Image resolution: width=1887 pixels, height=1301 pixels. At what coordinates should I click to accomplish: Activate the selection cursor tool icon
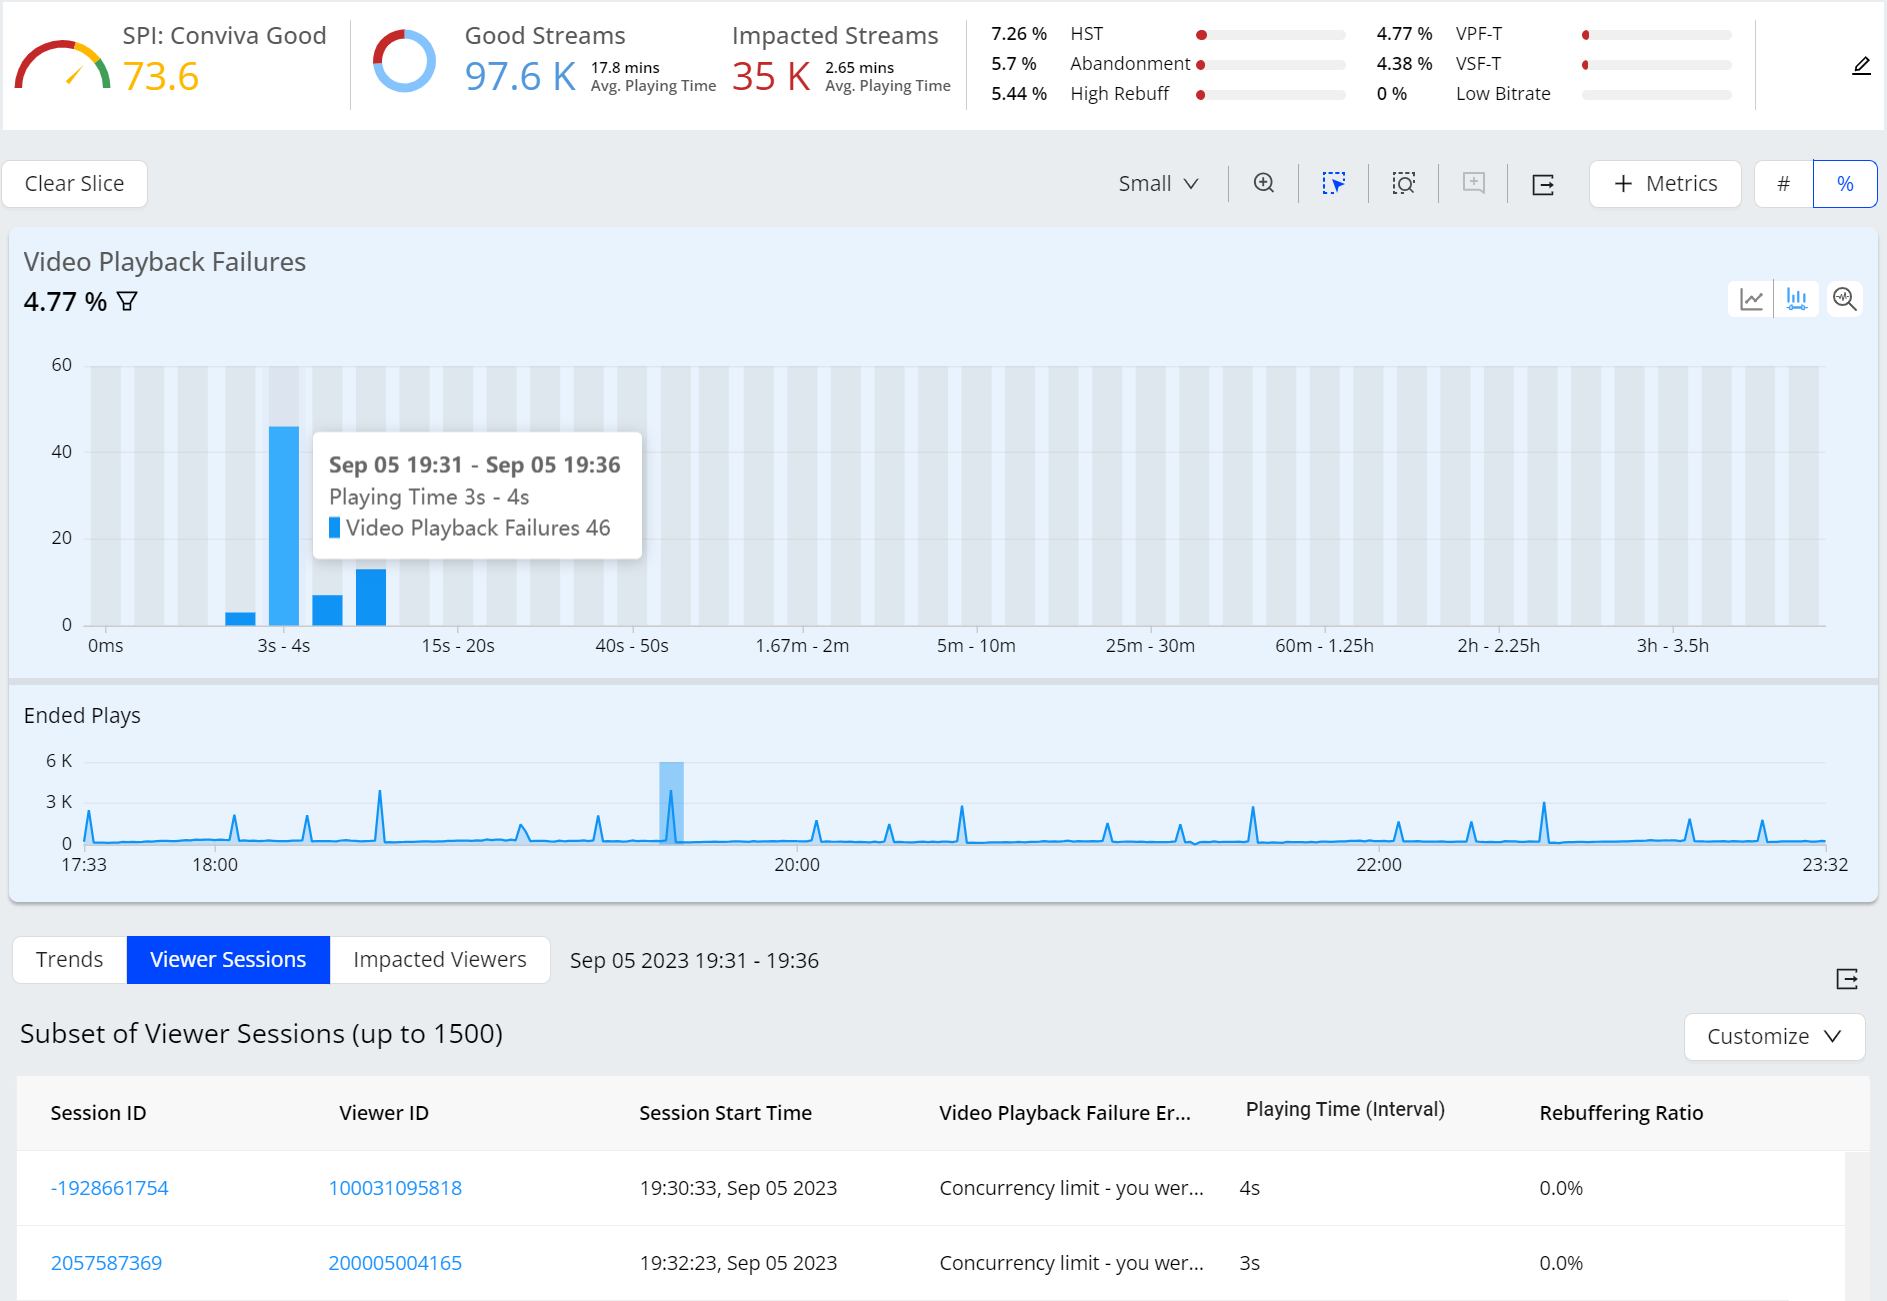1333,183
